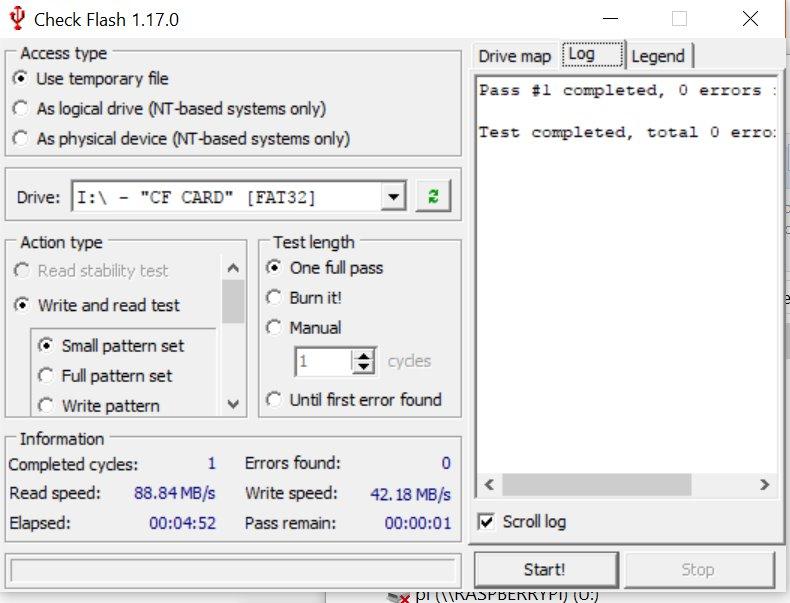Image resolution: width=790 pixels, height=603 pixels.
Task: Select Full pattern set option
Action: click(x=45, y=375)
